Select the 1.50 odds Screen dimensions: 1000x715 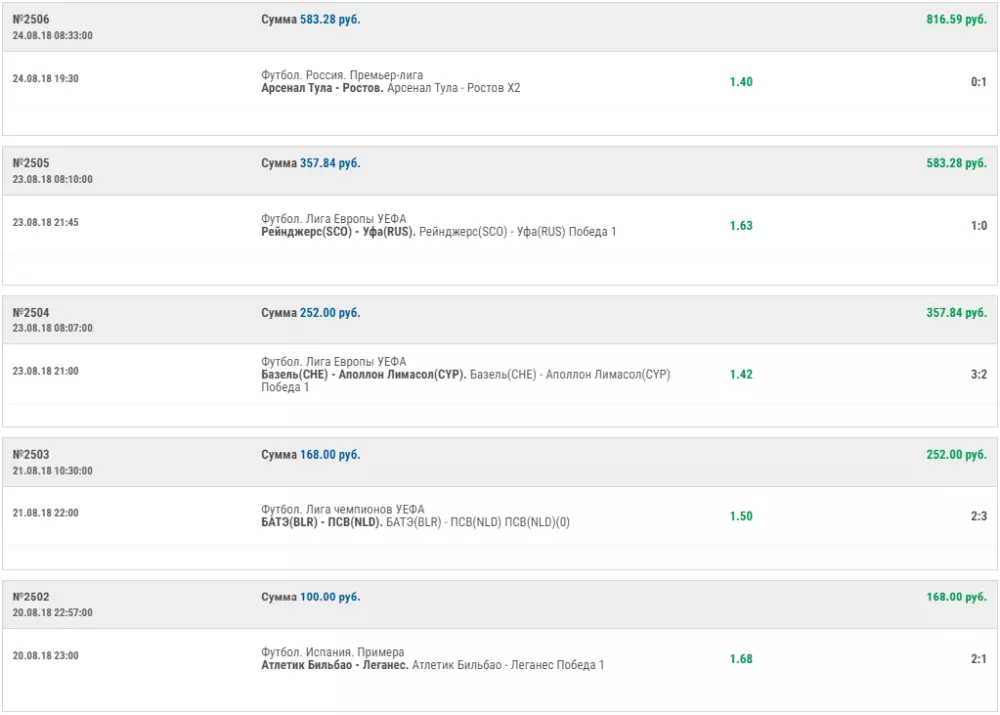(741, 516)
